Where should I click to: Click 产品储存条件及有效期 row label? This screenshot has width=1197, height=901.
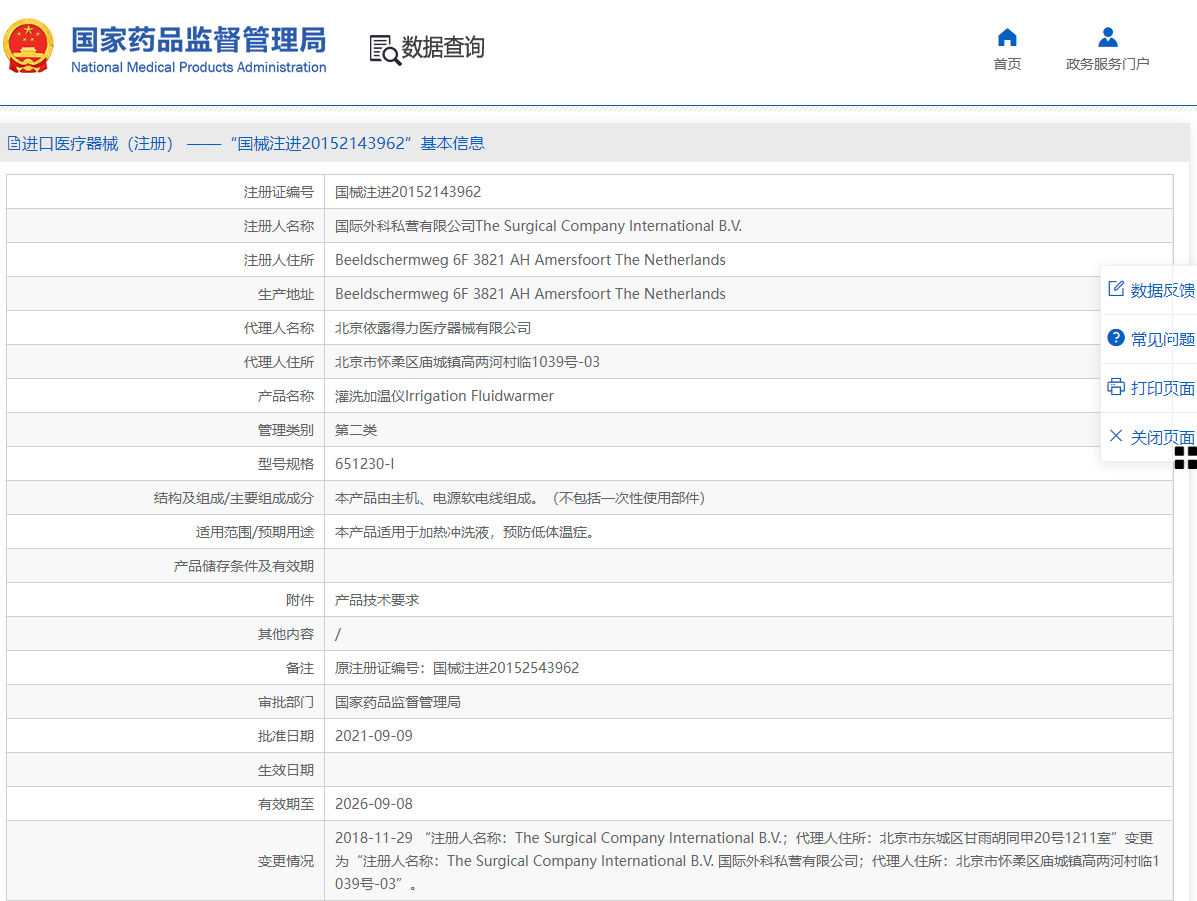(x=244, y=566)
